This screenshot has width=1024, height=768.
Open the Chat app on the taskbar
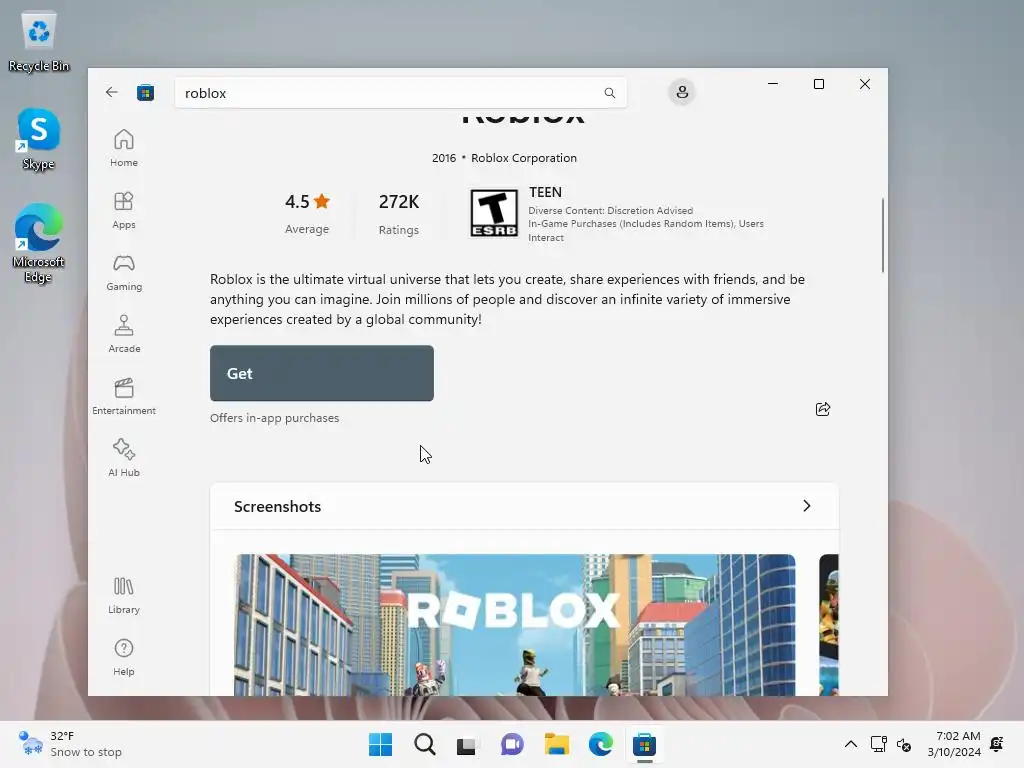512,744
